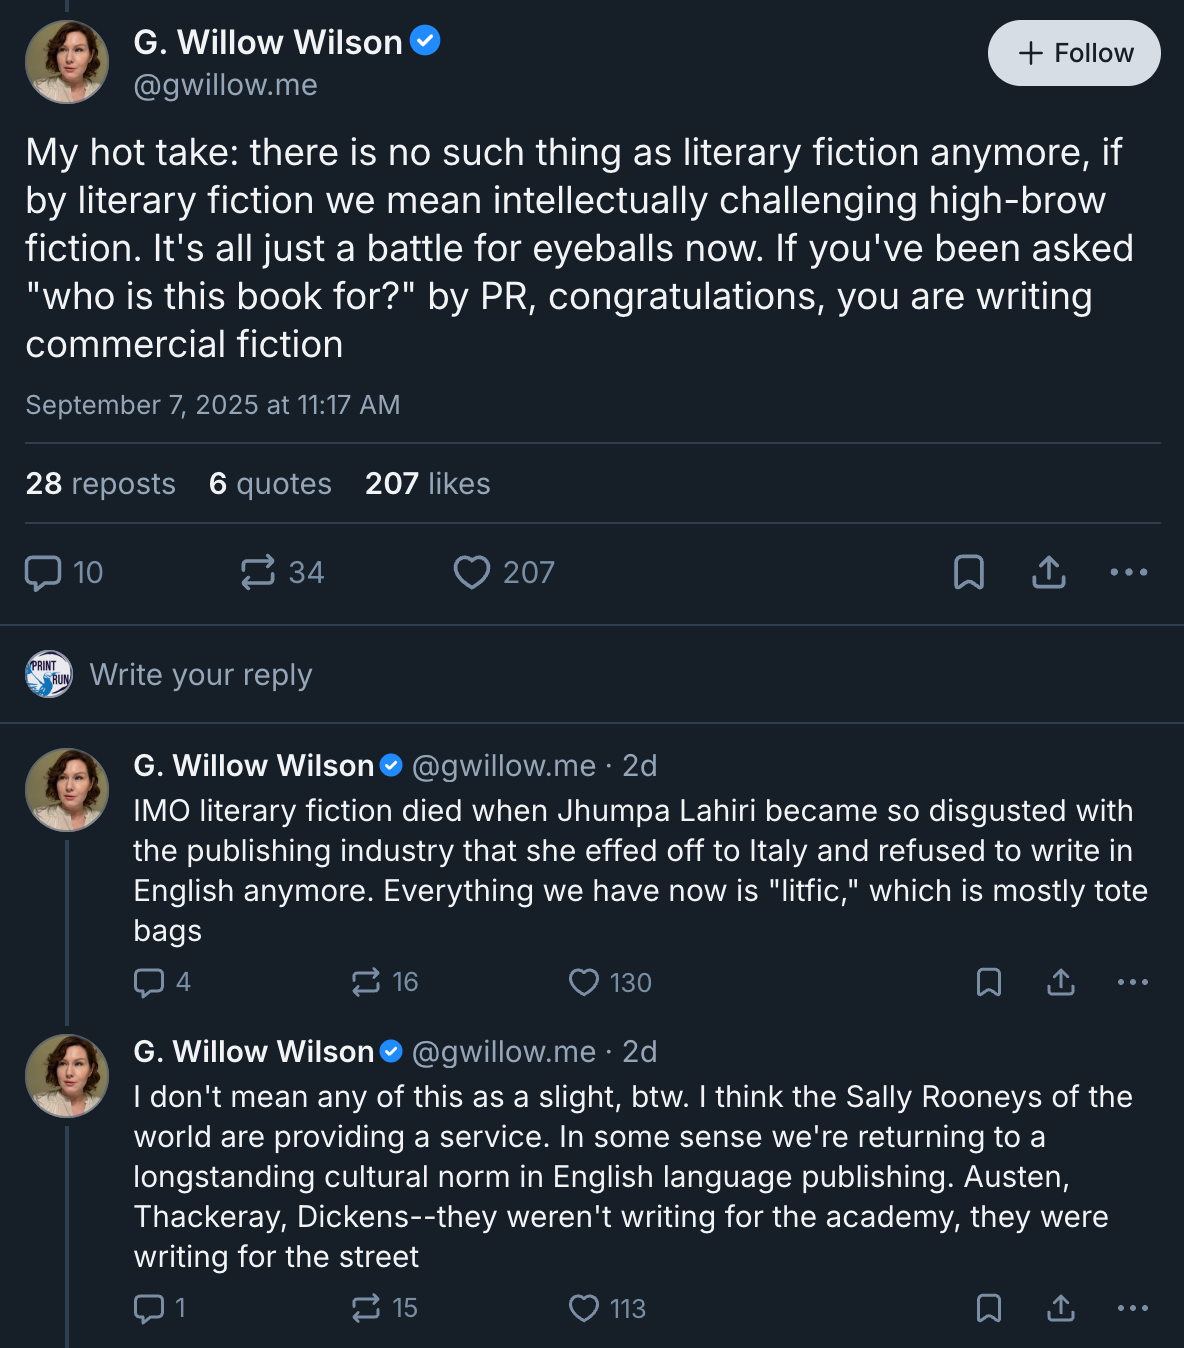Bookmark the Jhumpa Lahiri reply

(988, 983)
